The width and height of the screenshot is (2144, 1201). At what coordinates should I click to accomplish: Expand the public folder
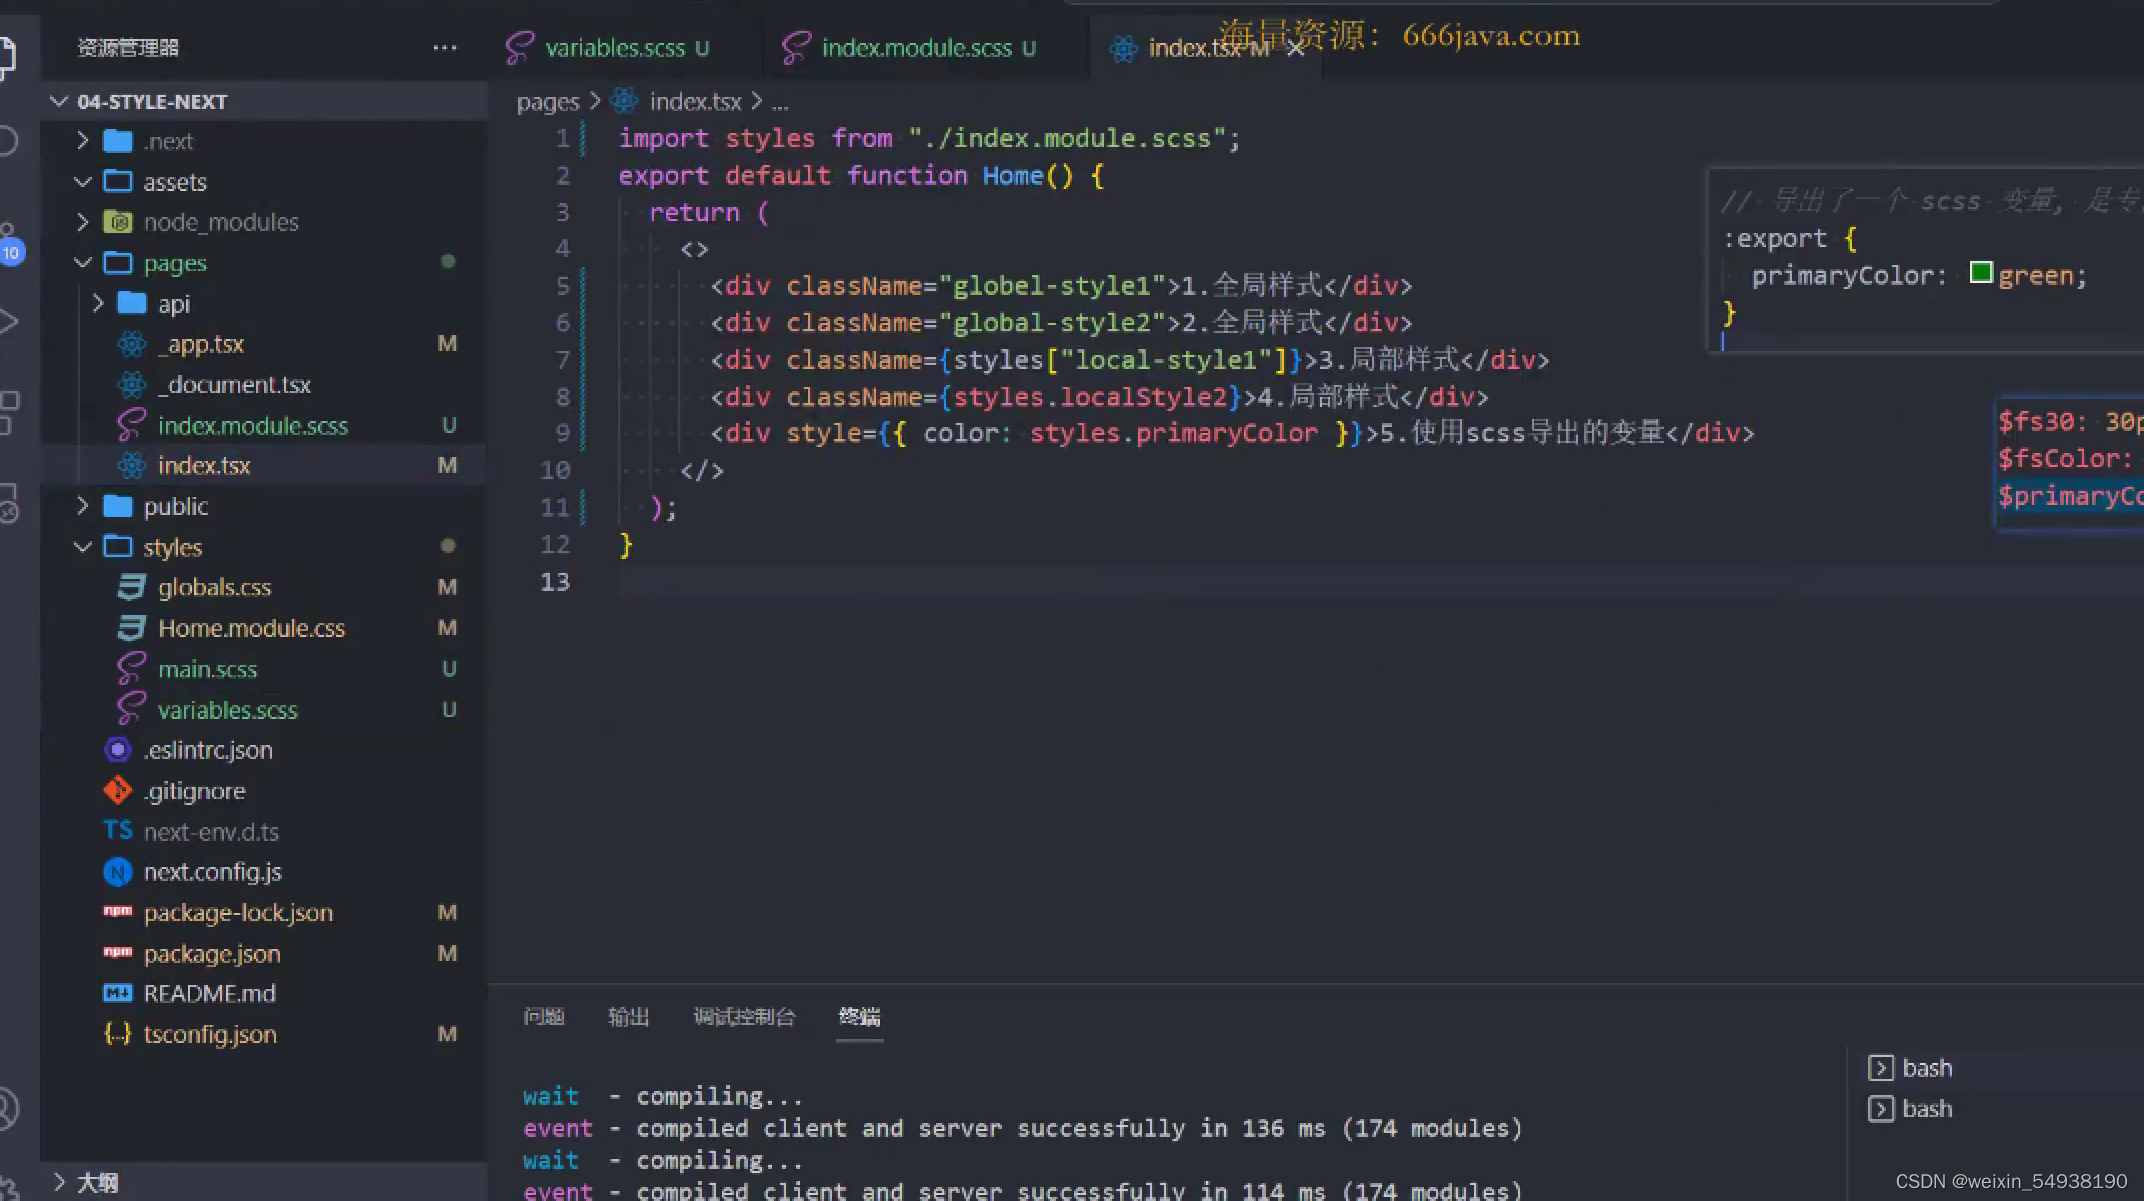(x=83, y=506)
